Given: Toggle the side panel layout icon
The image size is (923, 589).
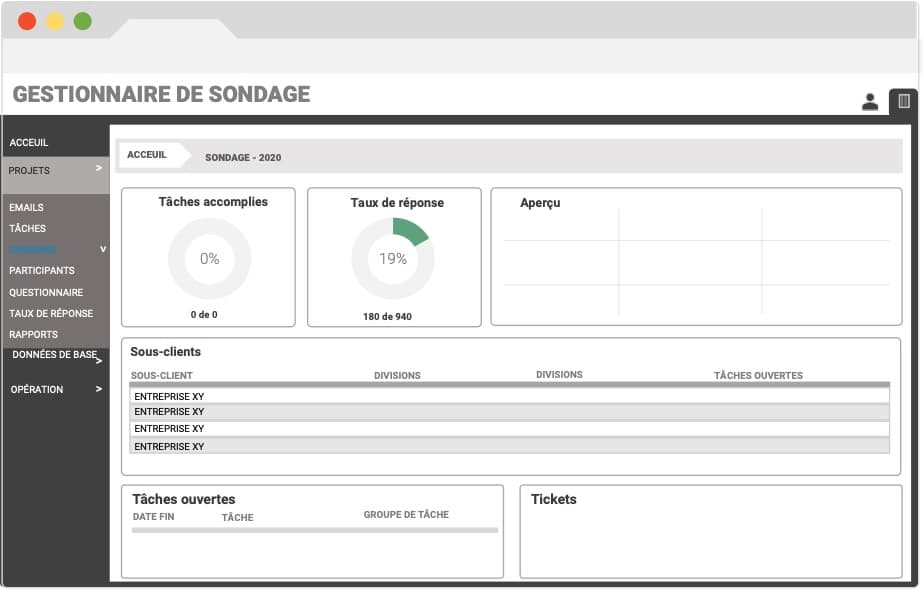Looking at the screenshot, I should 904,101.
